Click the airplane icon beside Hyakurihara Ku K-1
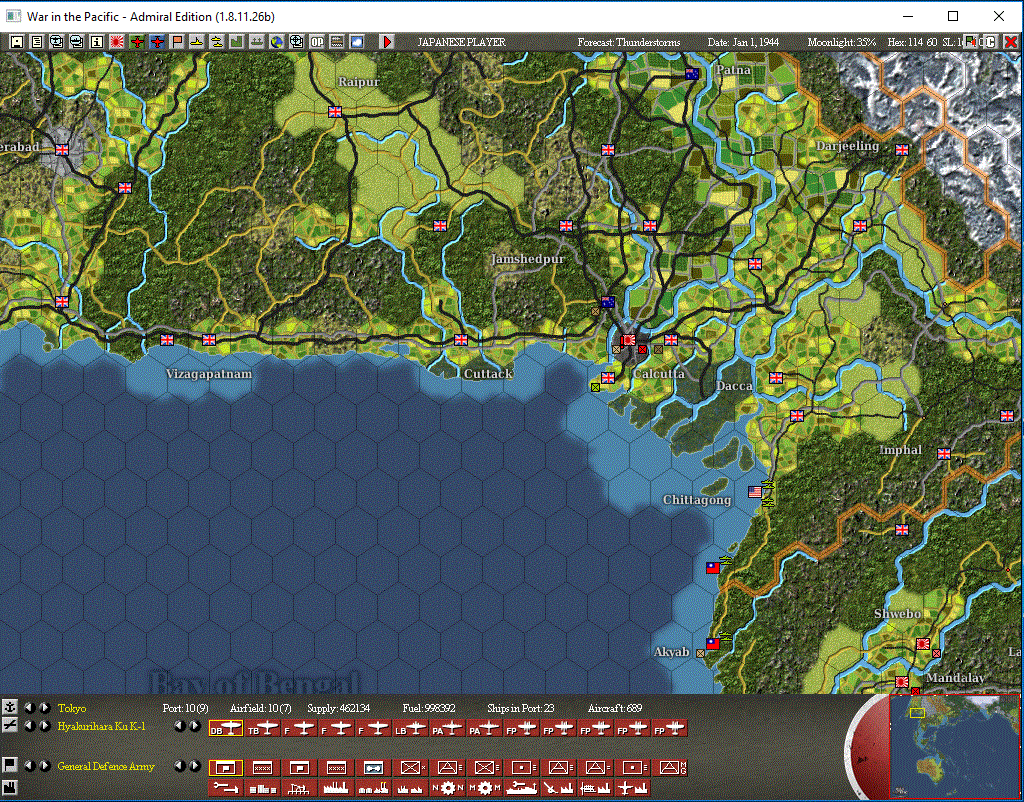 coord(10,726)
